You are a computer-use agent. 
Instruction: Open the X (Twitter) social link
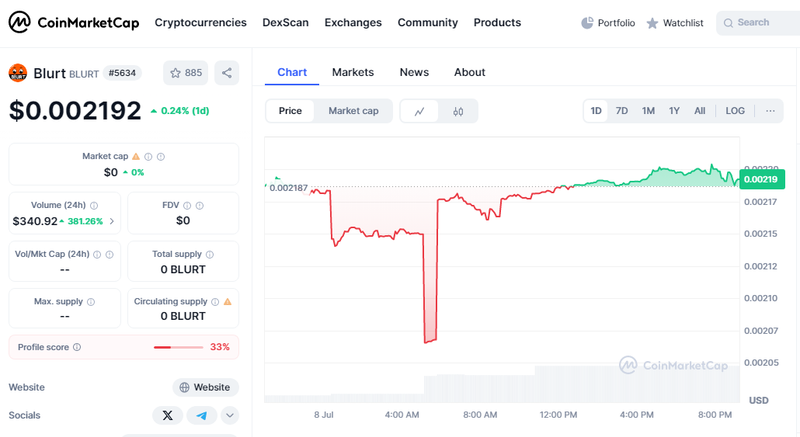tap(167, 415)
